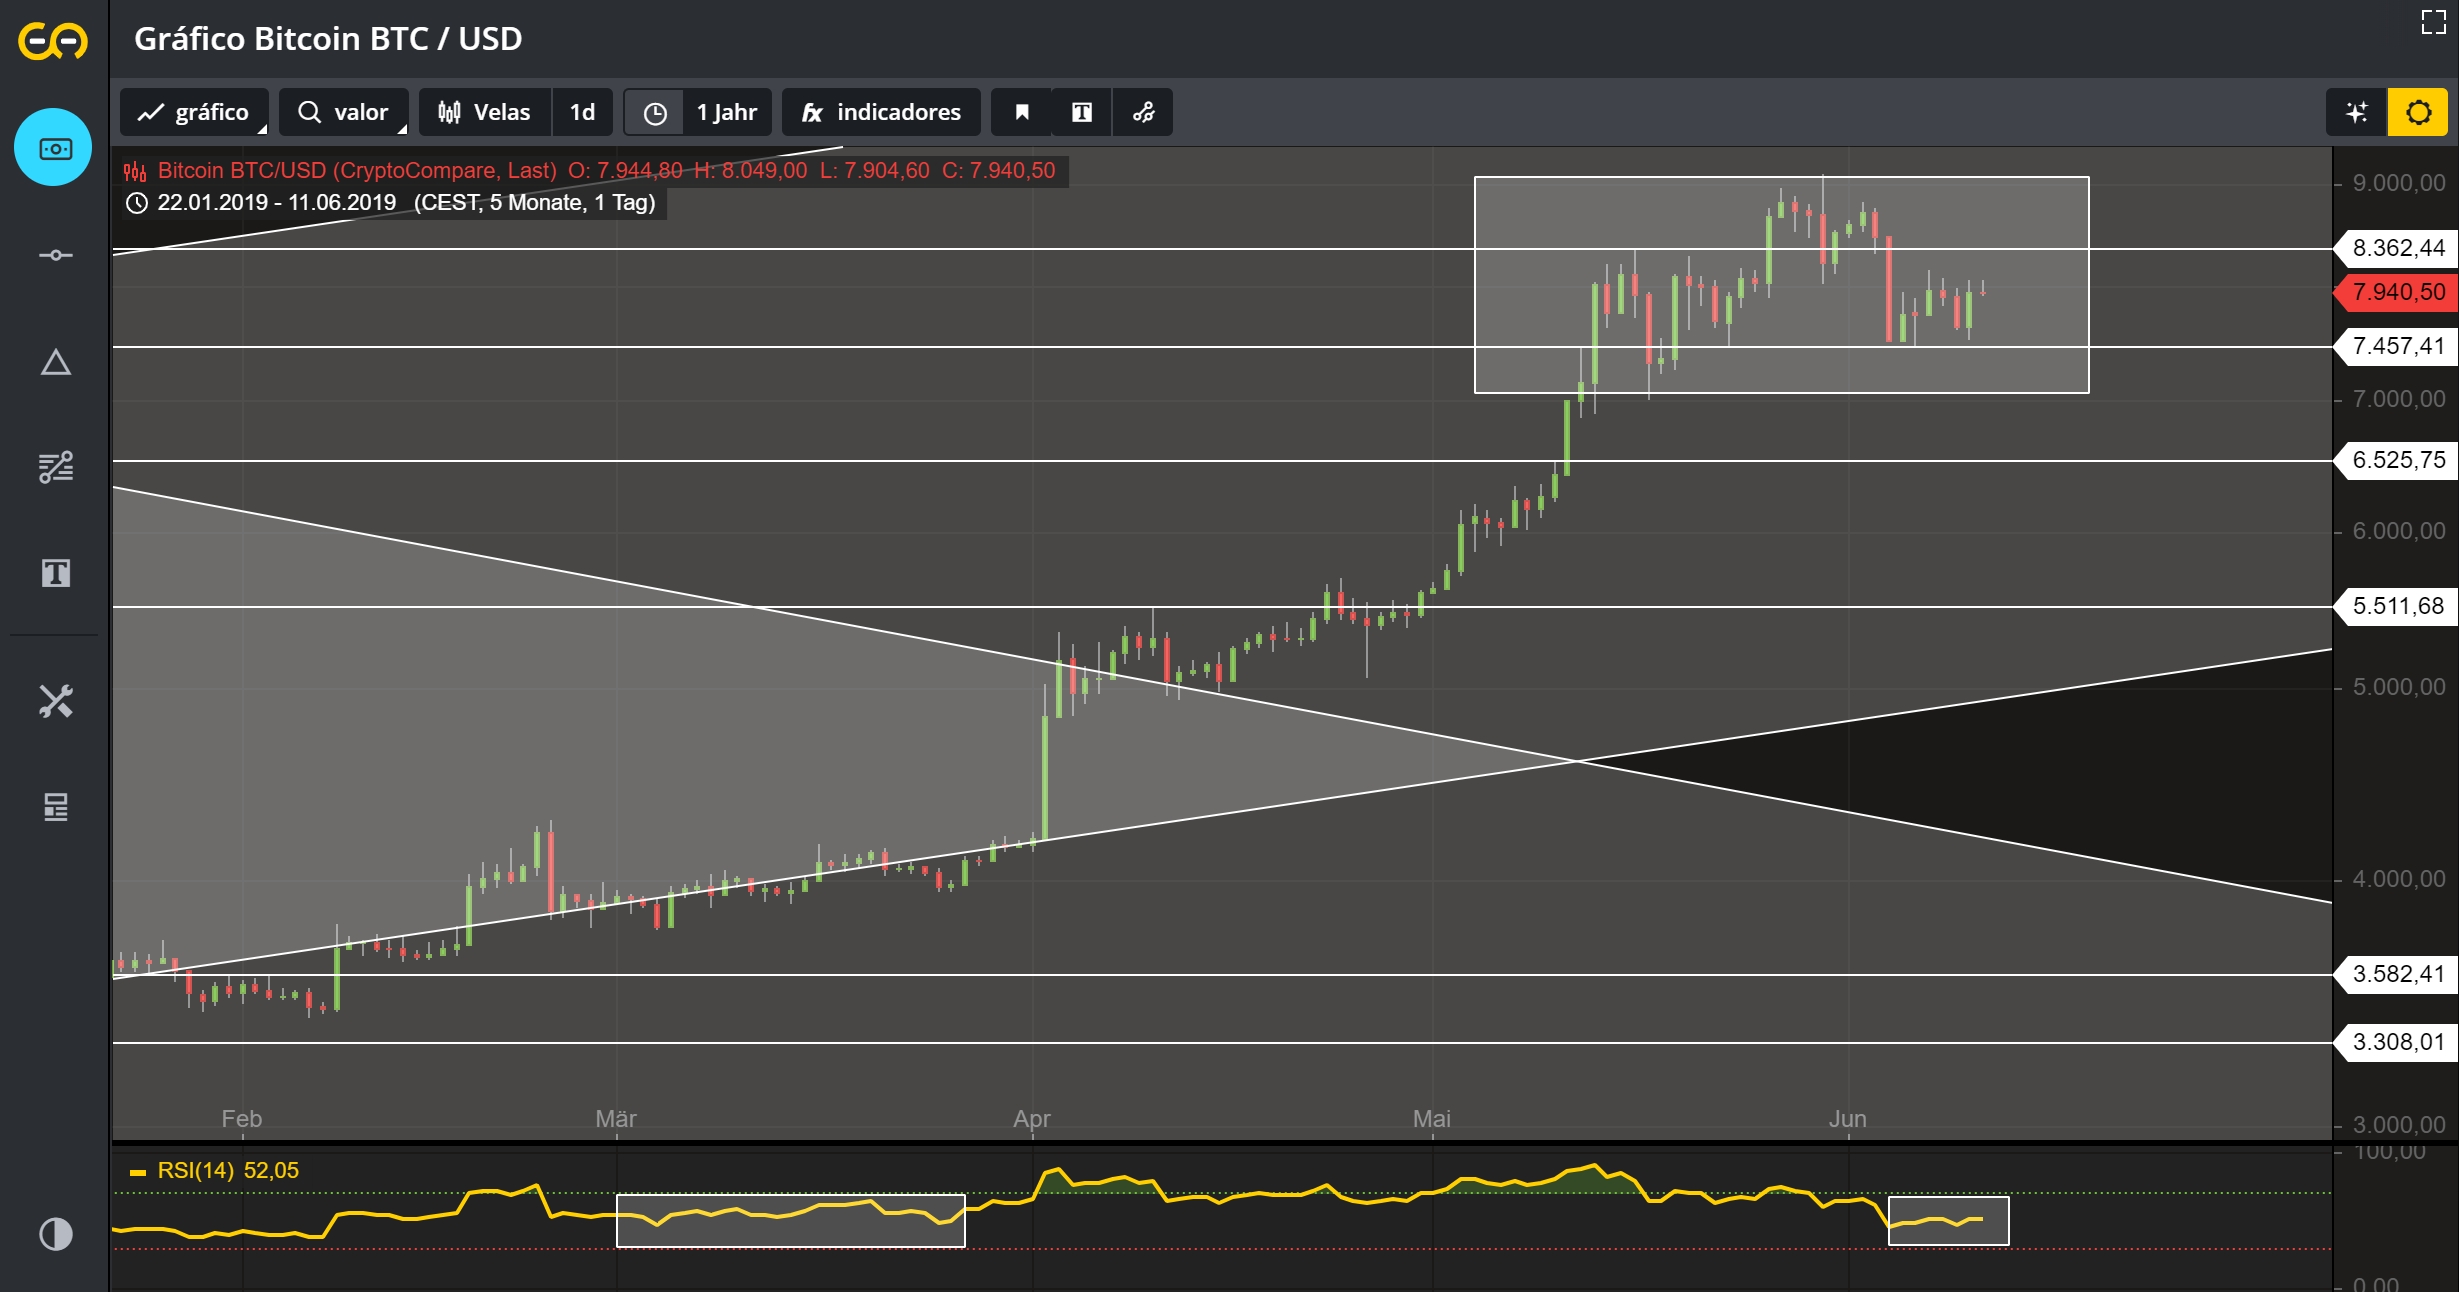Click the RSI(14) indicator legend
This screenshot has width=2459, height=1292.
point(228,1171)
